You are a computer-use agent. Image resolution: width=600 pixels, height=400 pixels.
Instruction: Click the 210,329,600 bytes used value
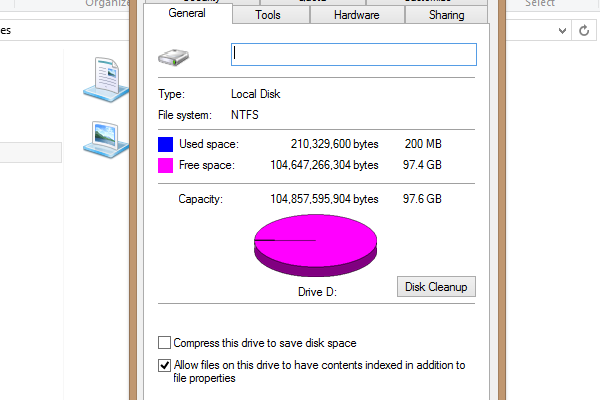tap(334, 144)
